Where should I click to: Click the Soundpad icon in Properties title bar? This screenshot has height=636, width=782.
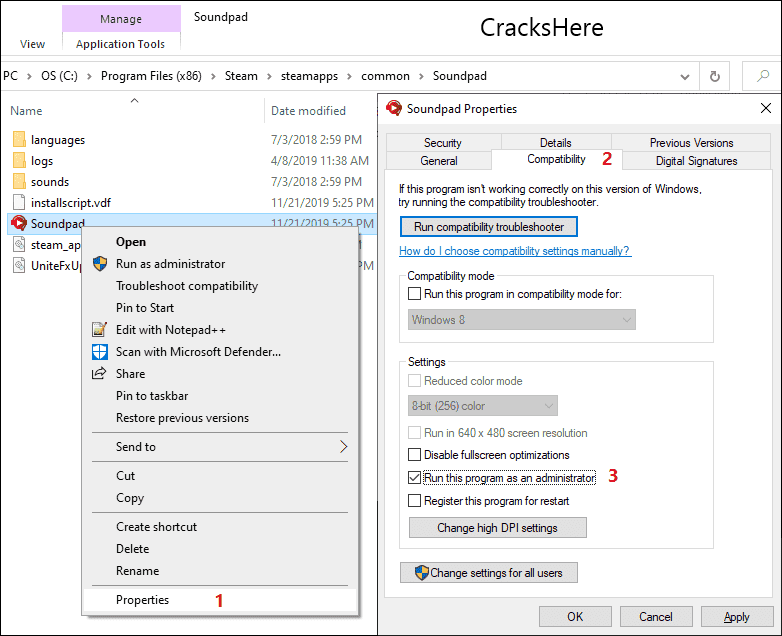[x=394, y=108]
